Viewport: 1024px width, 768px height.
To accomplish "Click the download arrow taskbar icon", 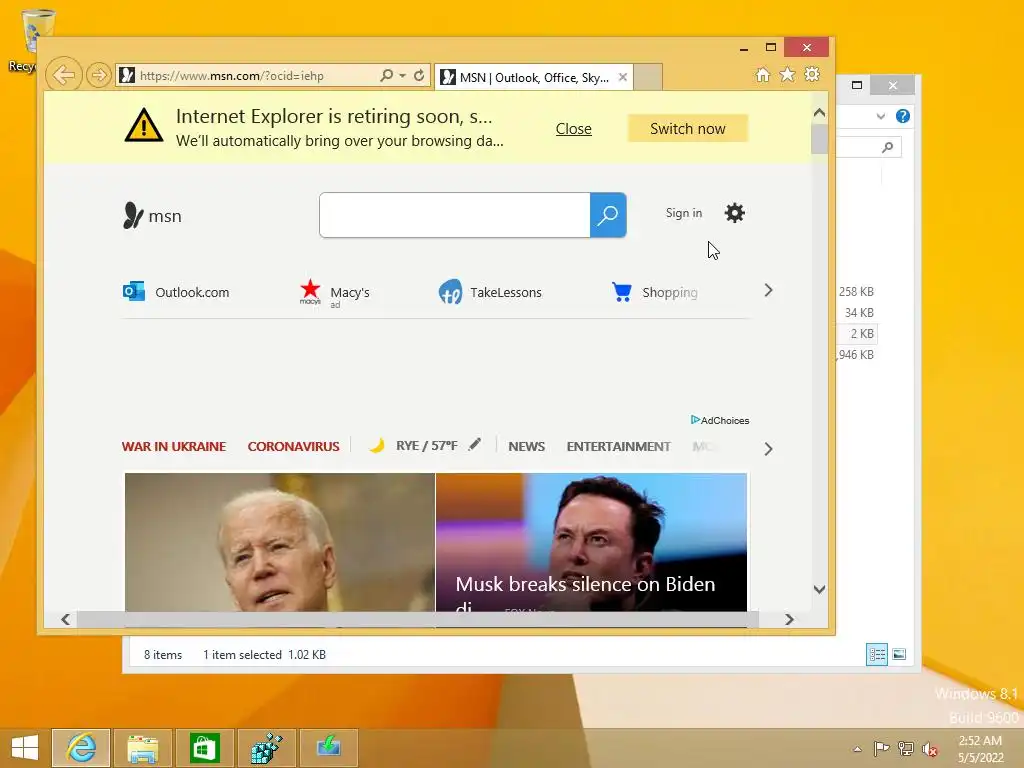I will point(328,748).
